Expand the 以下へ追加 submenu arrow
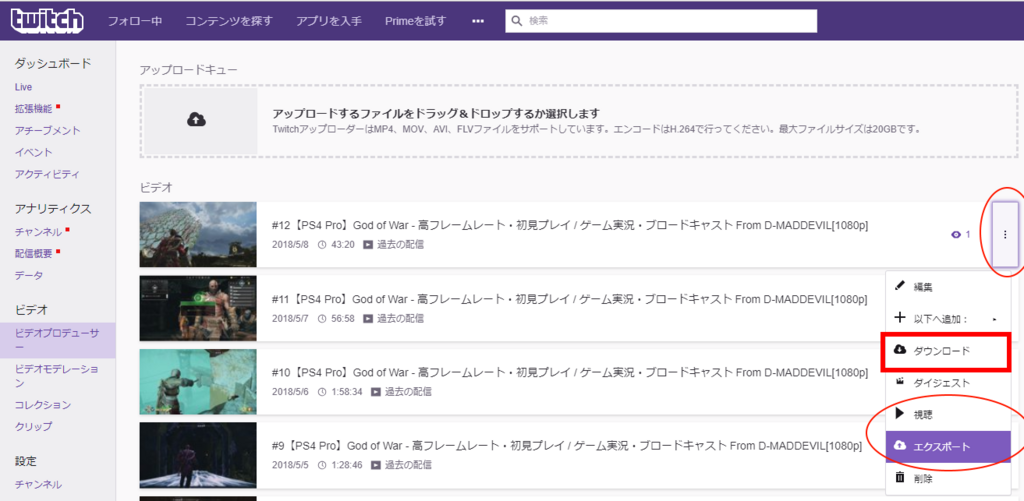Viewport: 1024px width, 501px height. pos(995,319)
